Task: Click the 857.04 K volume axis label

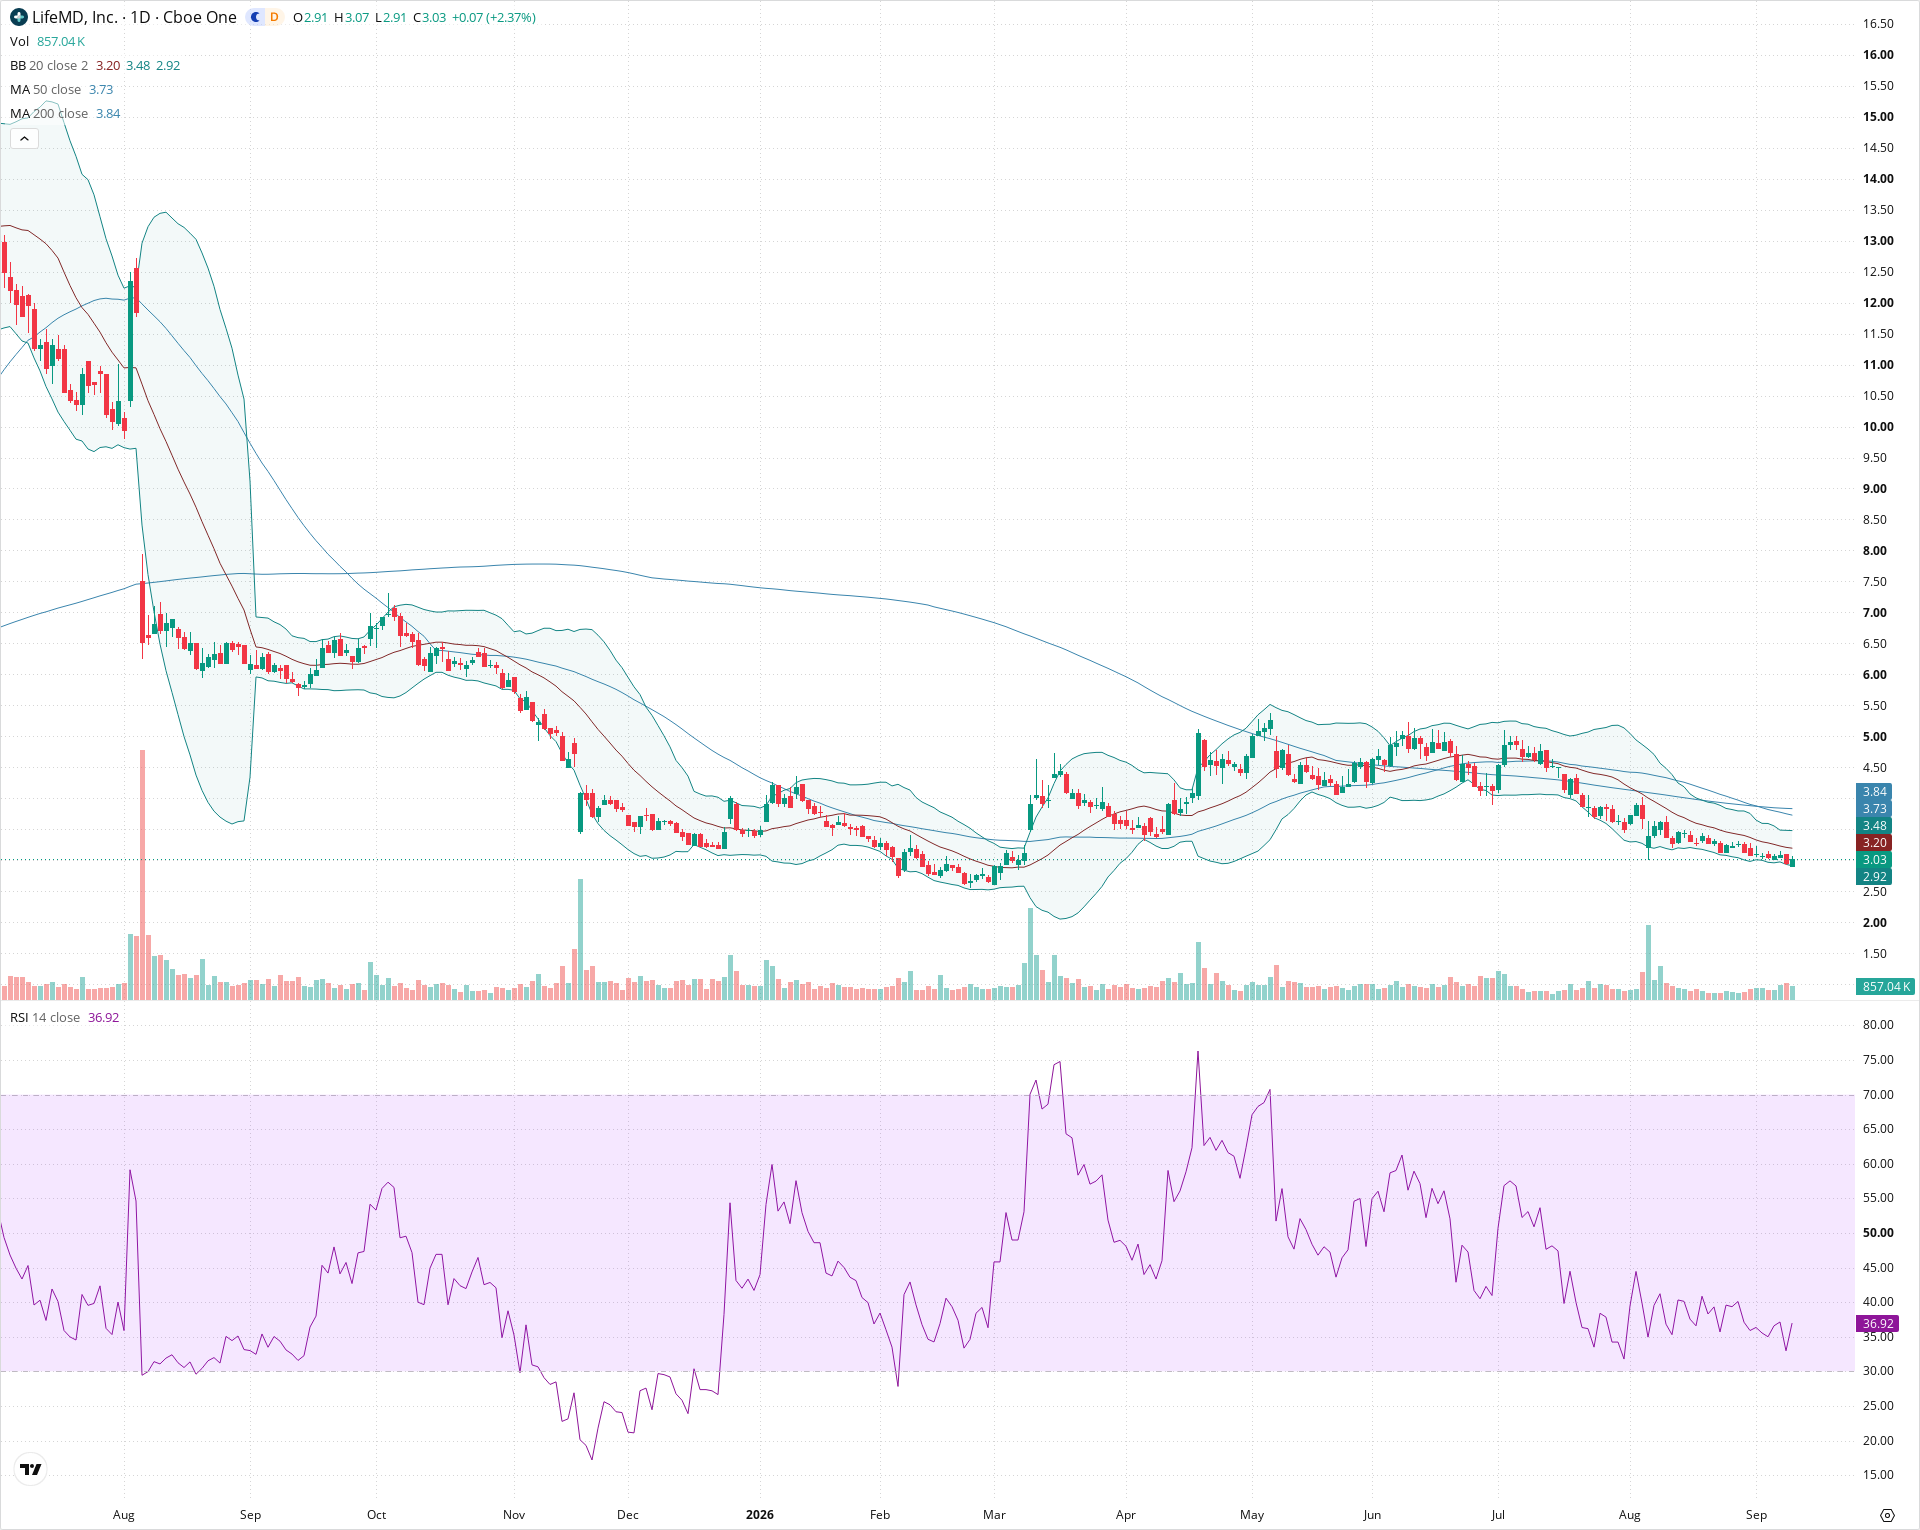Action: (x=1885, y=986)
